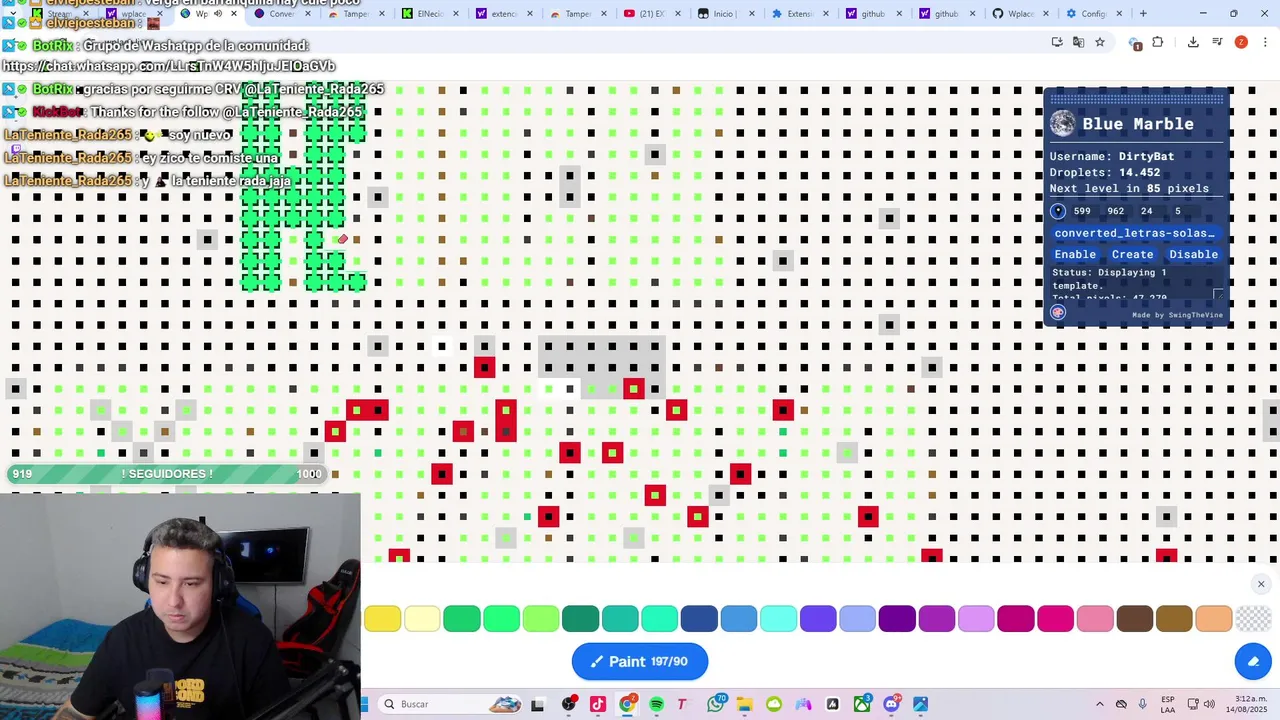Open Discord from the taskbar
The width and height of the screenshot is (1280, 720).
coord(891,704)
